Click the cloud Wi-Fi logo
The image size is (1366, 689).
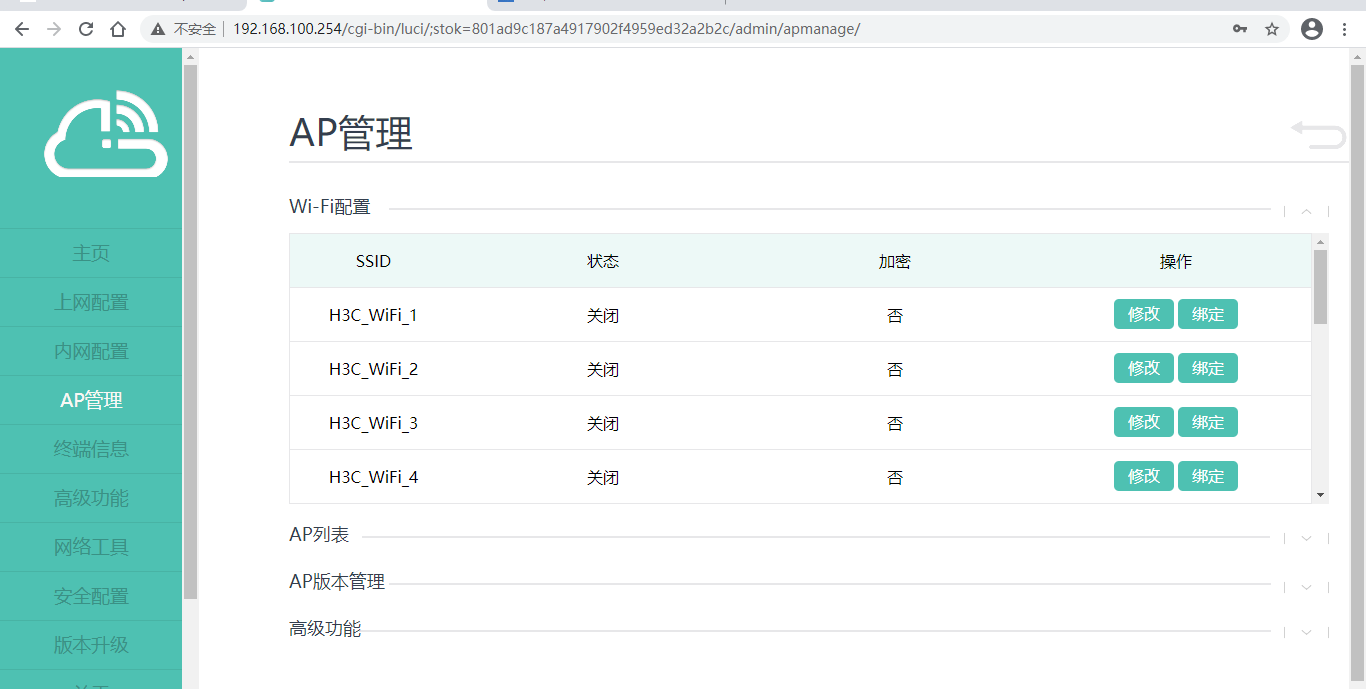pyautogui.click(x=106, y=134)
